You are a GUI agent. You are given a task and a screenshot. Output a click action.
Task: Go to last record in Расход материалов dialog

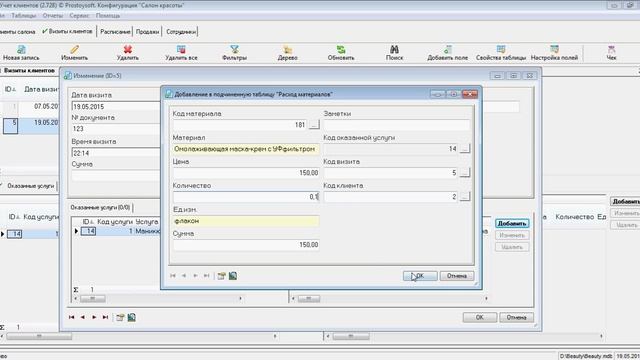tap(207, 276)
